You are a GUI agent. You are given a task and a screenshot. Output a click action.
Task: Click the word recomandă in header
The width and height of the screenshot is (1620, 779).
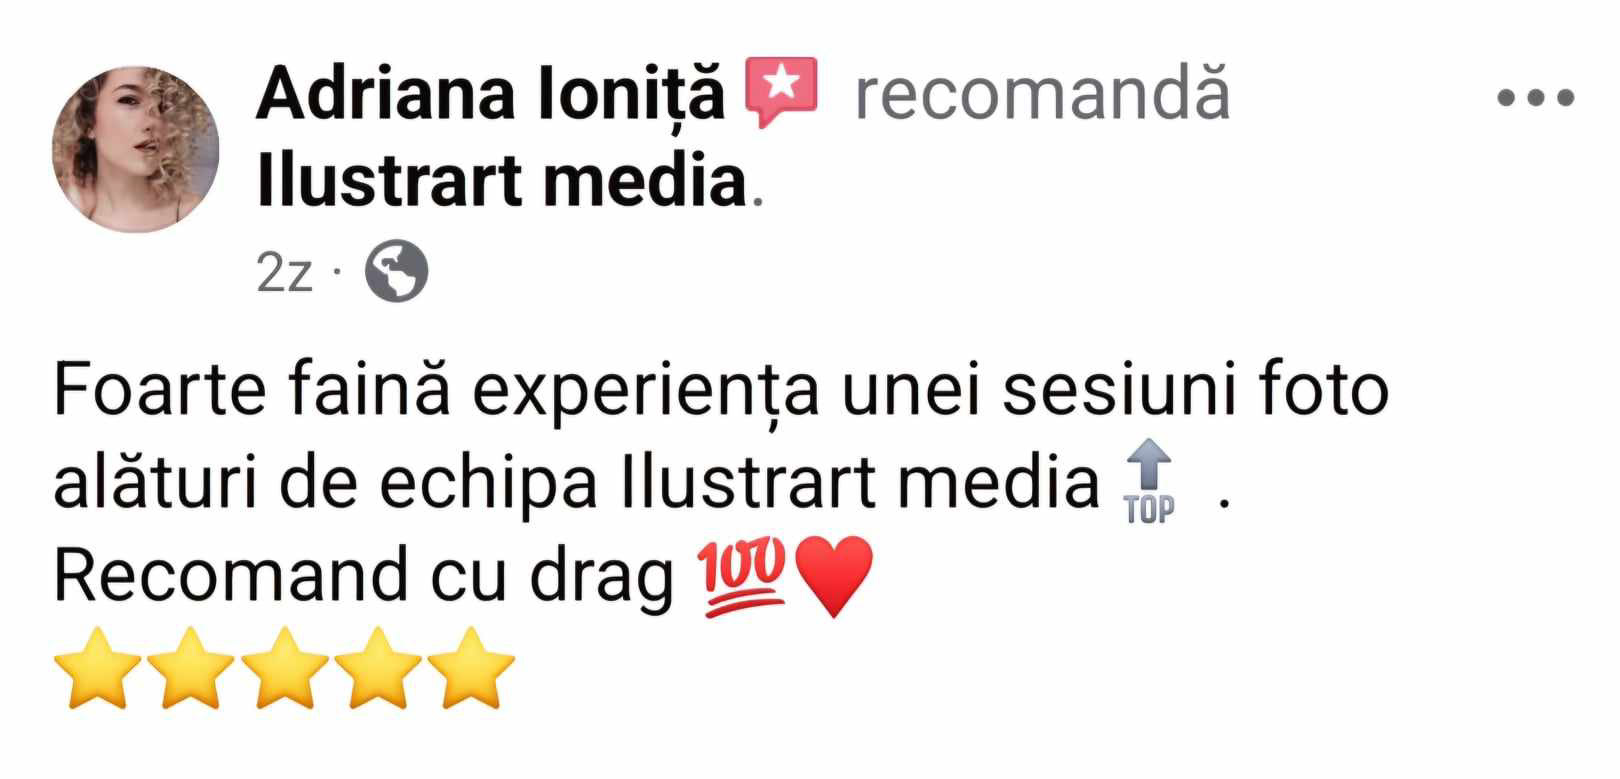click(x=1042, y=94)
